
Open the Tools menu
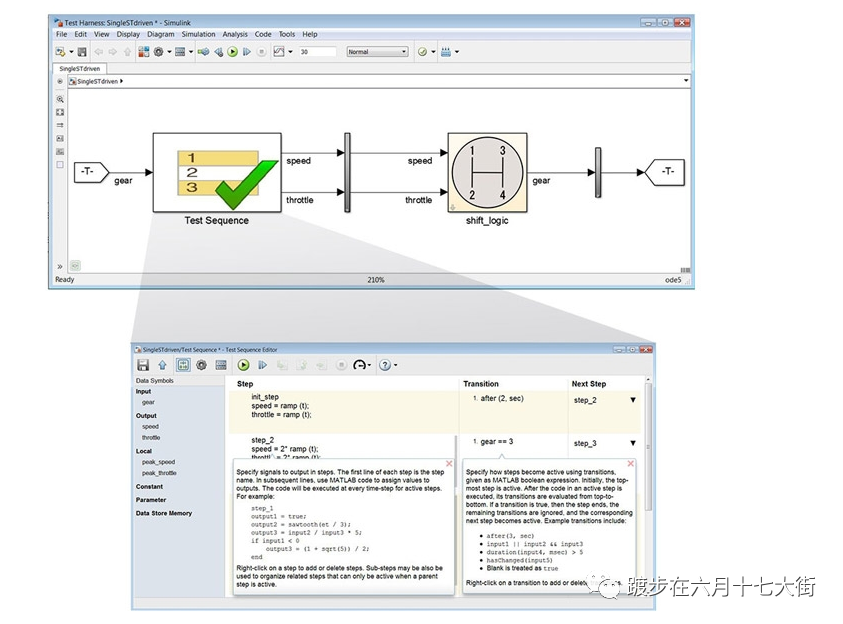[x=287, y=34]
